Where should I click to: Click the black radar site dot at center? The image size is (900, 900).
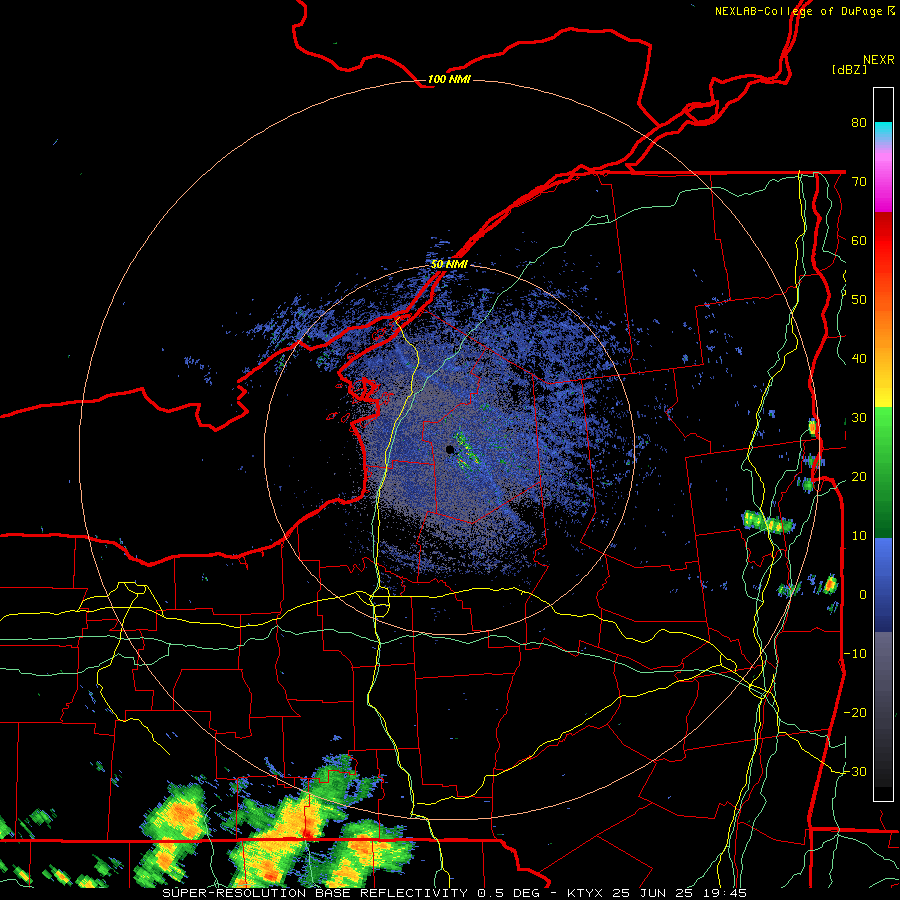450,449
